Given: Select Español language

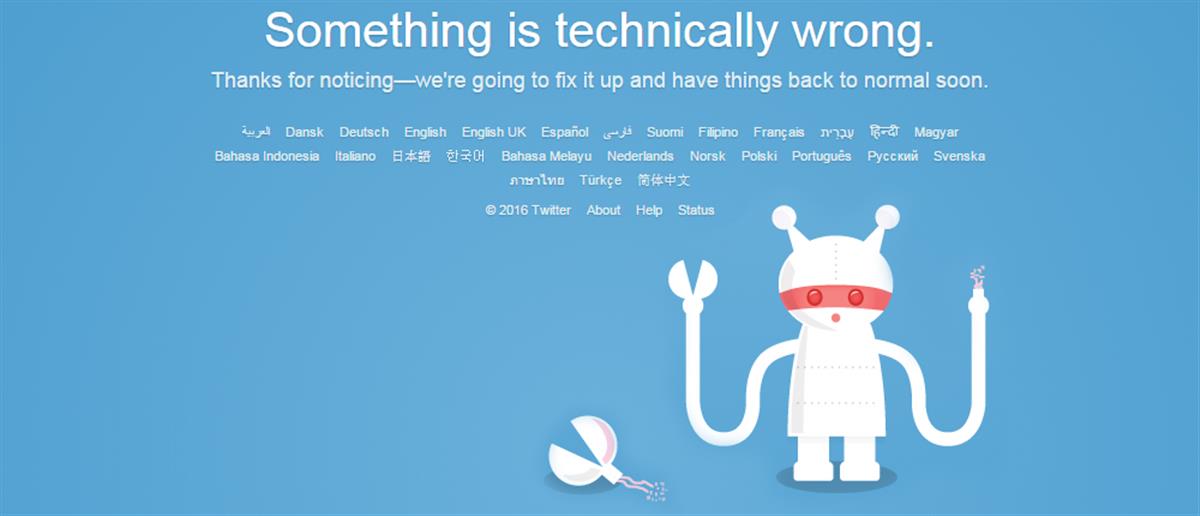Looking at the screenshot, I should pyautogui.click(x=565, y=132).
